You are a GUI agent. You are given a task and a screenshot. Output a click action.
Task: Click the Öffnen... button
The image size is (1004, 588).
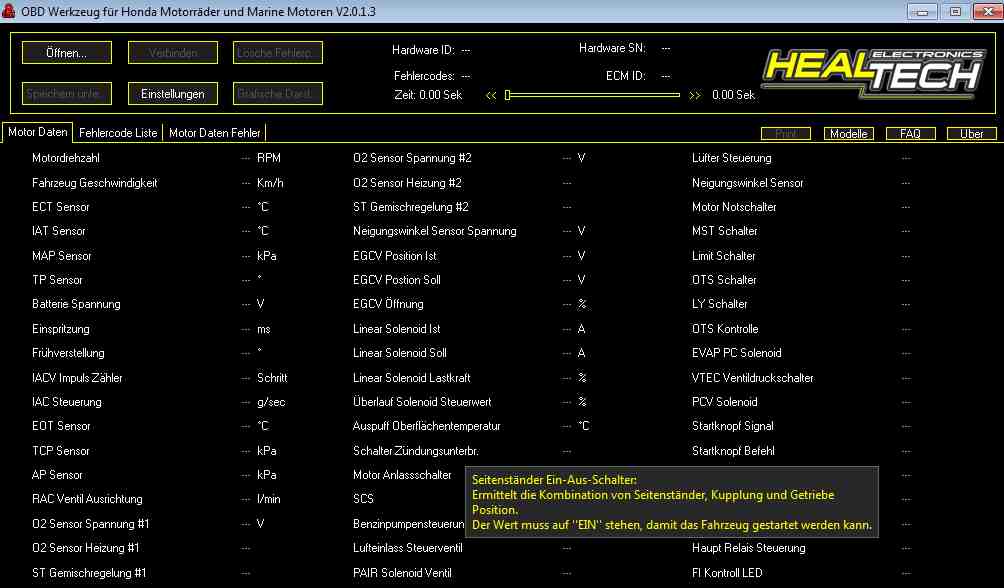(66, 52)
